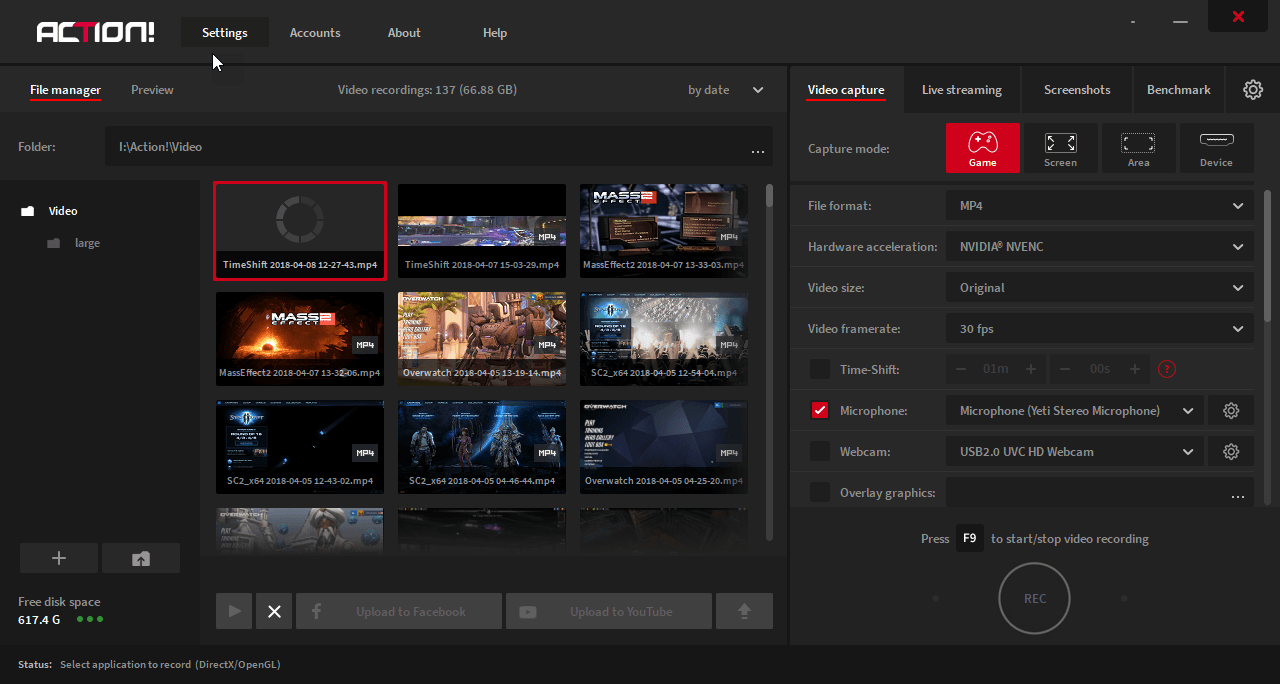Increase Time-Shift seconds
This screenshot has width=1280, height=684.
[1135, 369]
